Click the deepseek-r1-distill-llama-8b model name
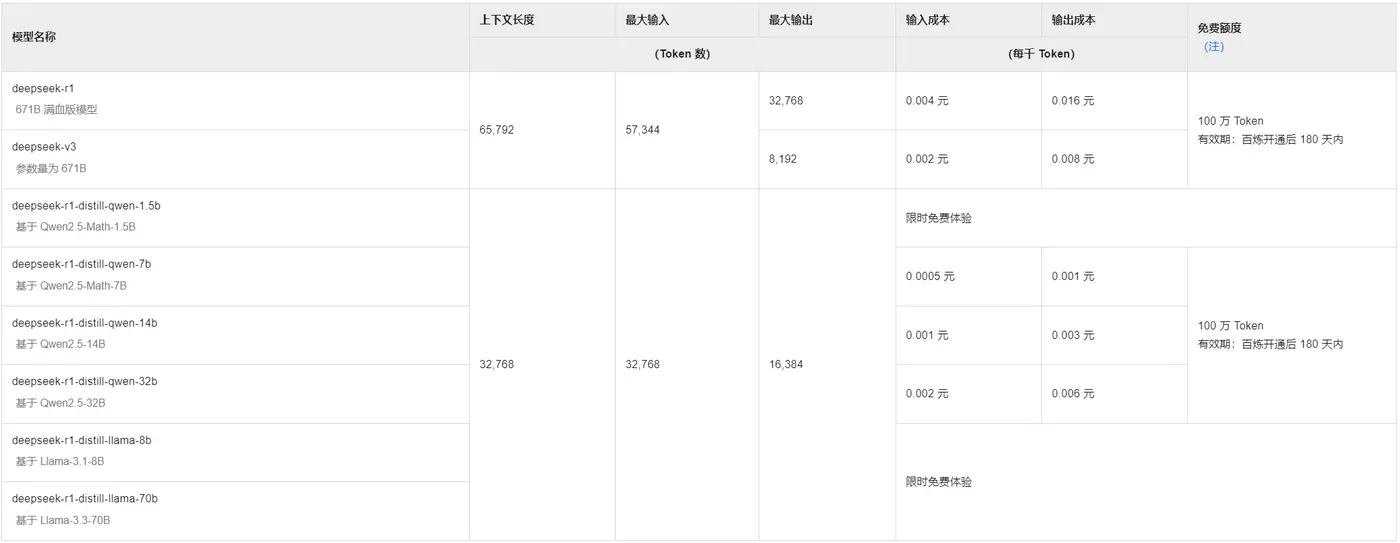Screen dimensions: 1400x543 (82, 440)
